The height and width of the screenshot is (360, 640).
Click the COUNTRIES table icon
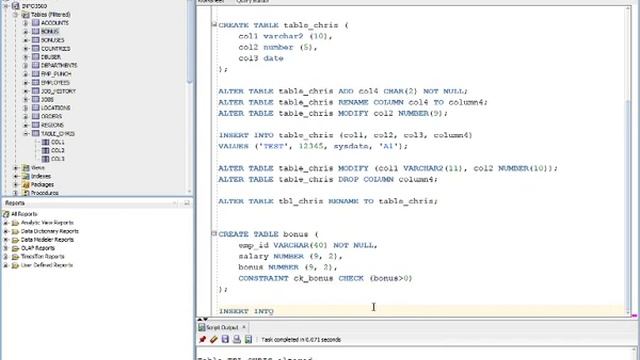tap(36, 49)
